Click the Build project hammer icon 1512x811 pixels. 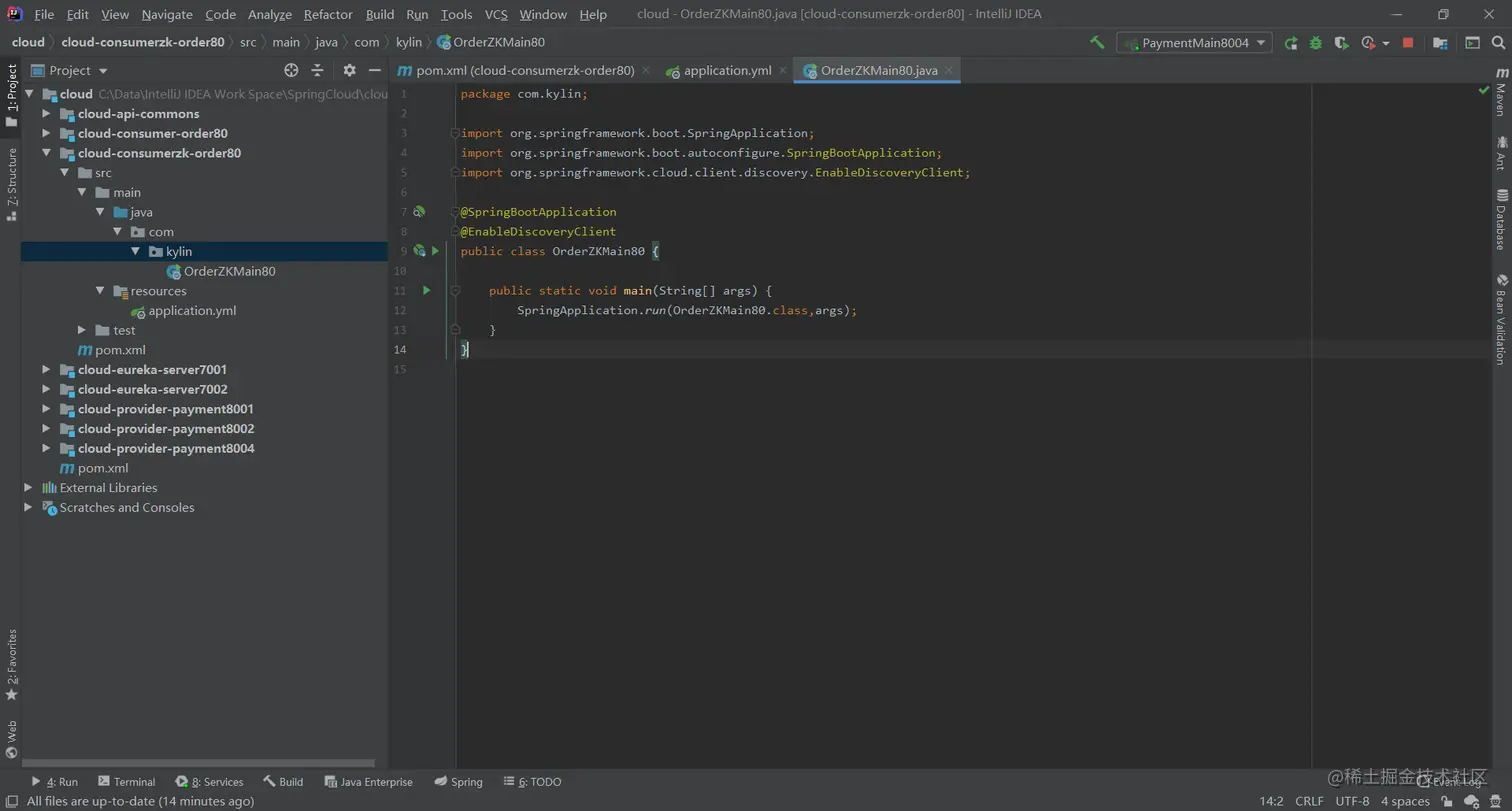point(1097,42)
